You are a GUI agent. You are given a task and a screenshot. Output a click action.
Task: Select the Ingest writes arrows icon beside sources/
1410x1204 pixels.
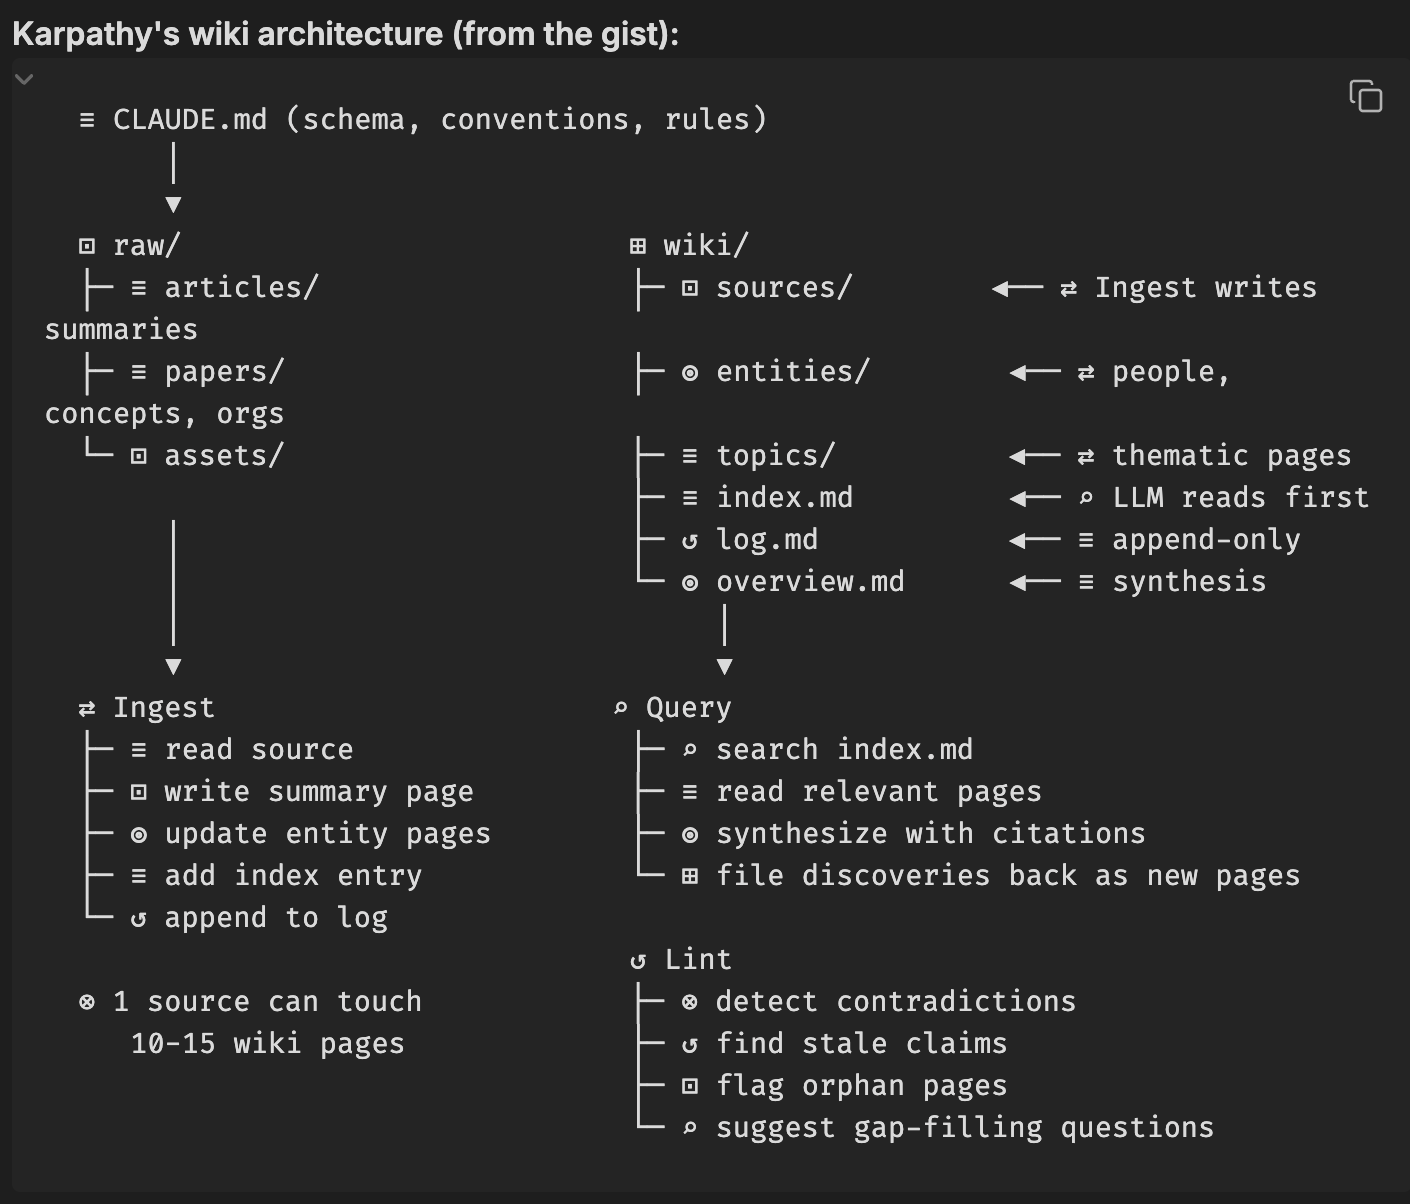pyautogui.click(x=1069, y=287)
